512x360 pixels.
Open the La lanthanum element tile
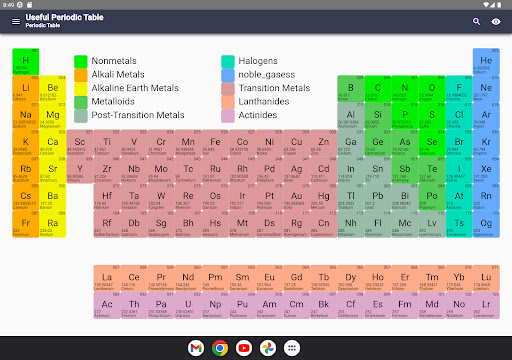click(107, 278)
